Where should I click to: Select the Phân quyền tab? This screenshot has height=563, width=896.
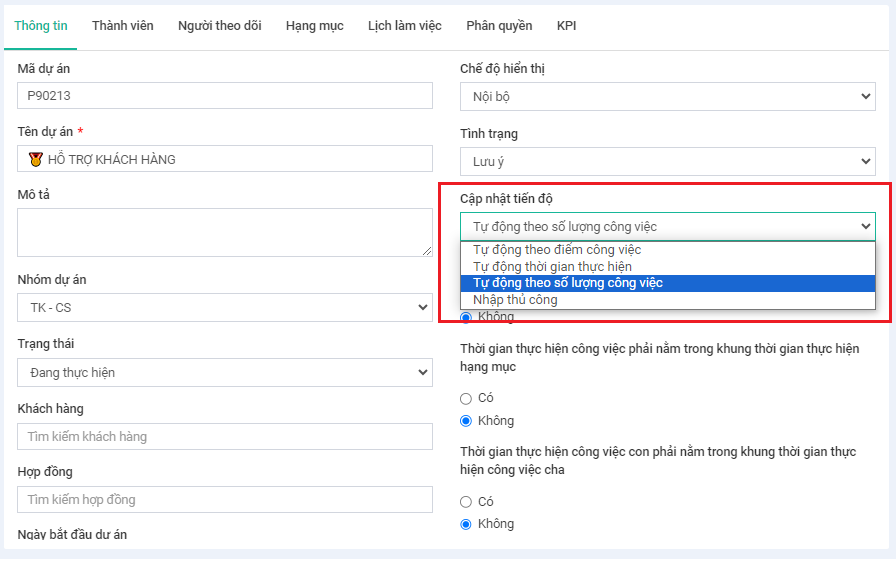point(499,26)
